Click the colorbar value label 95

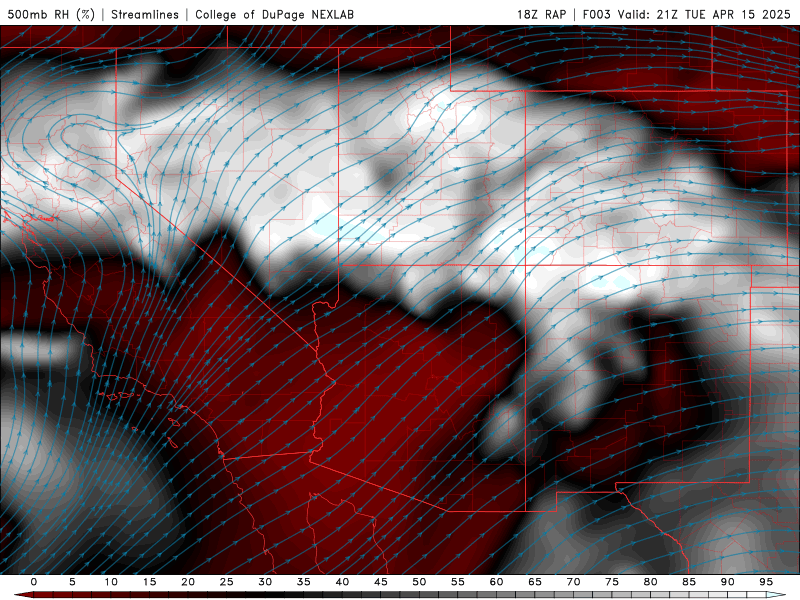pos(766,582)
